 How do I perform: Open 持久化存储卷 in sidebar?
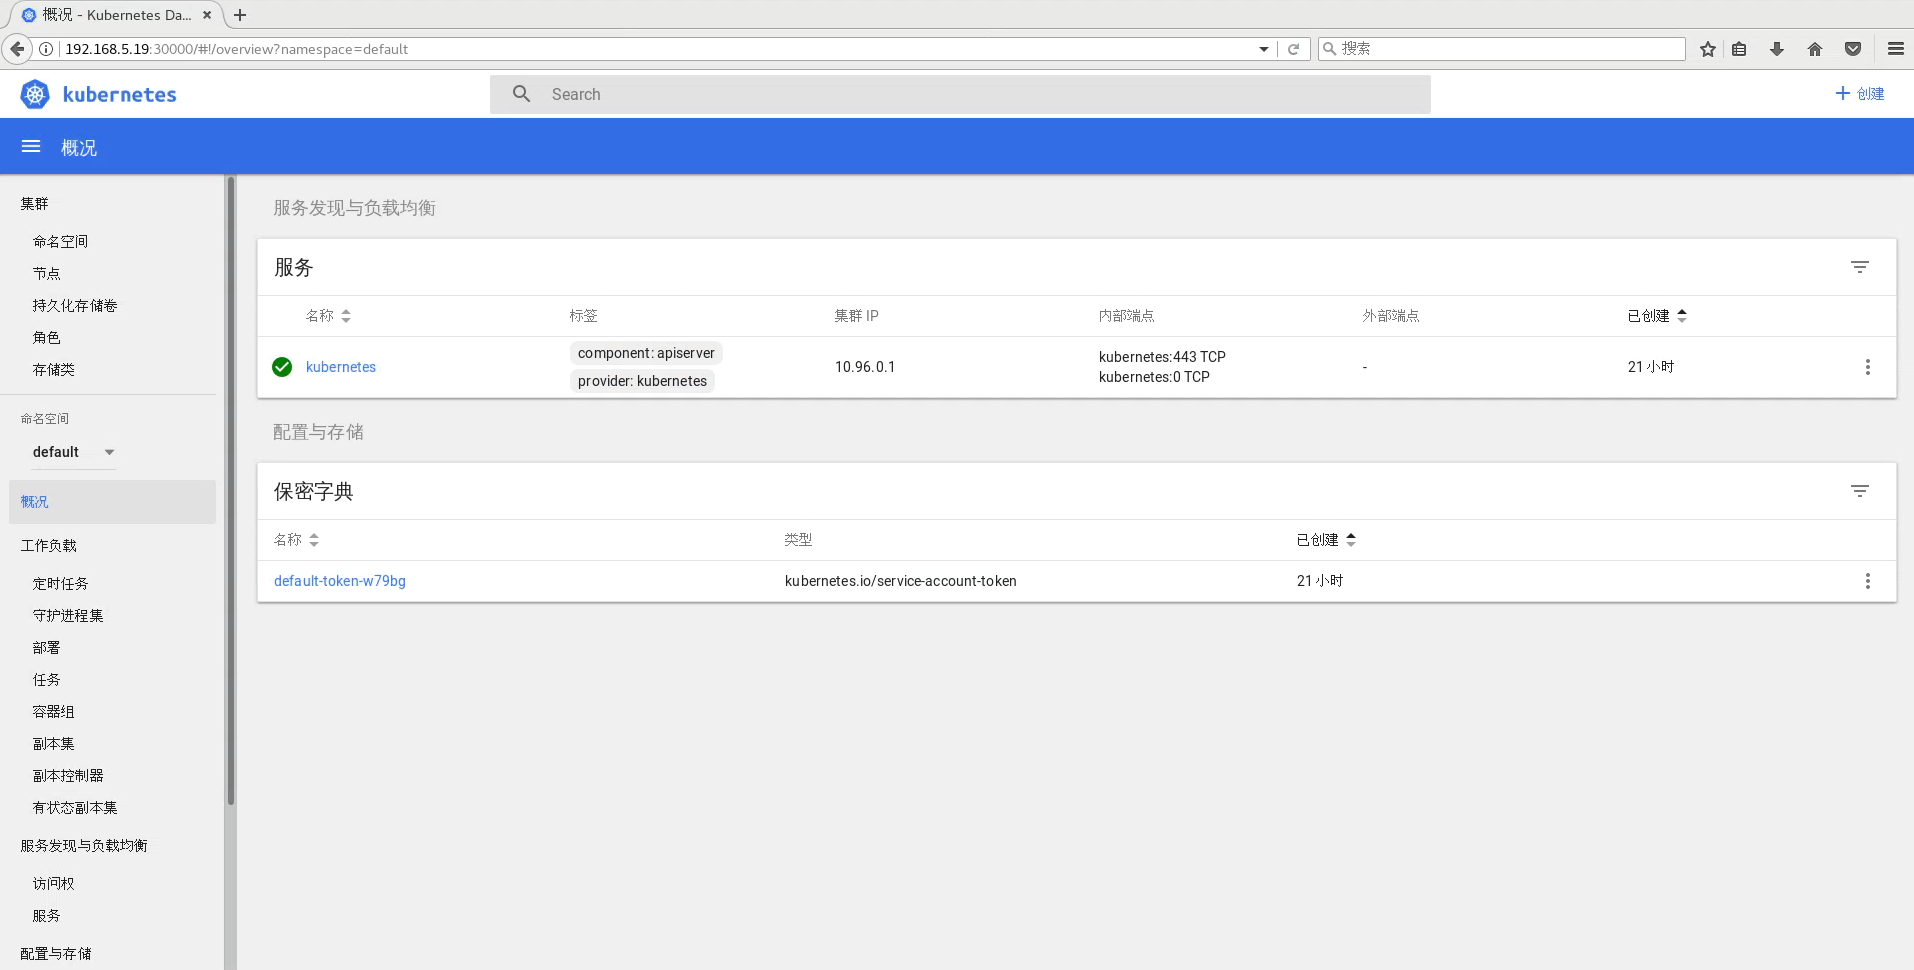point(75,306)
